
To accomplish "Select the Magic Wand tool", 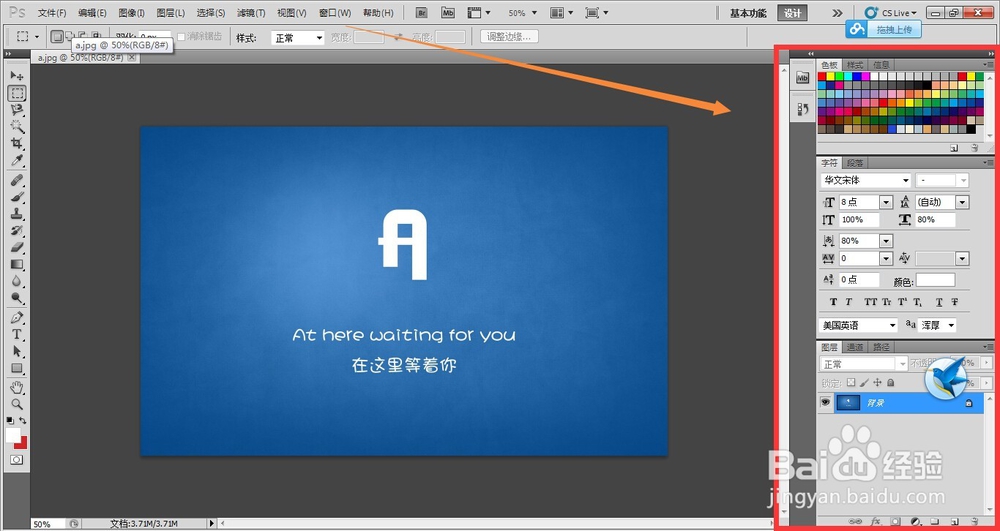I will 17,126.
